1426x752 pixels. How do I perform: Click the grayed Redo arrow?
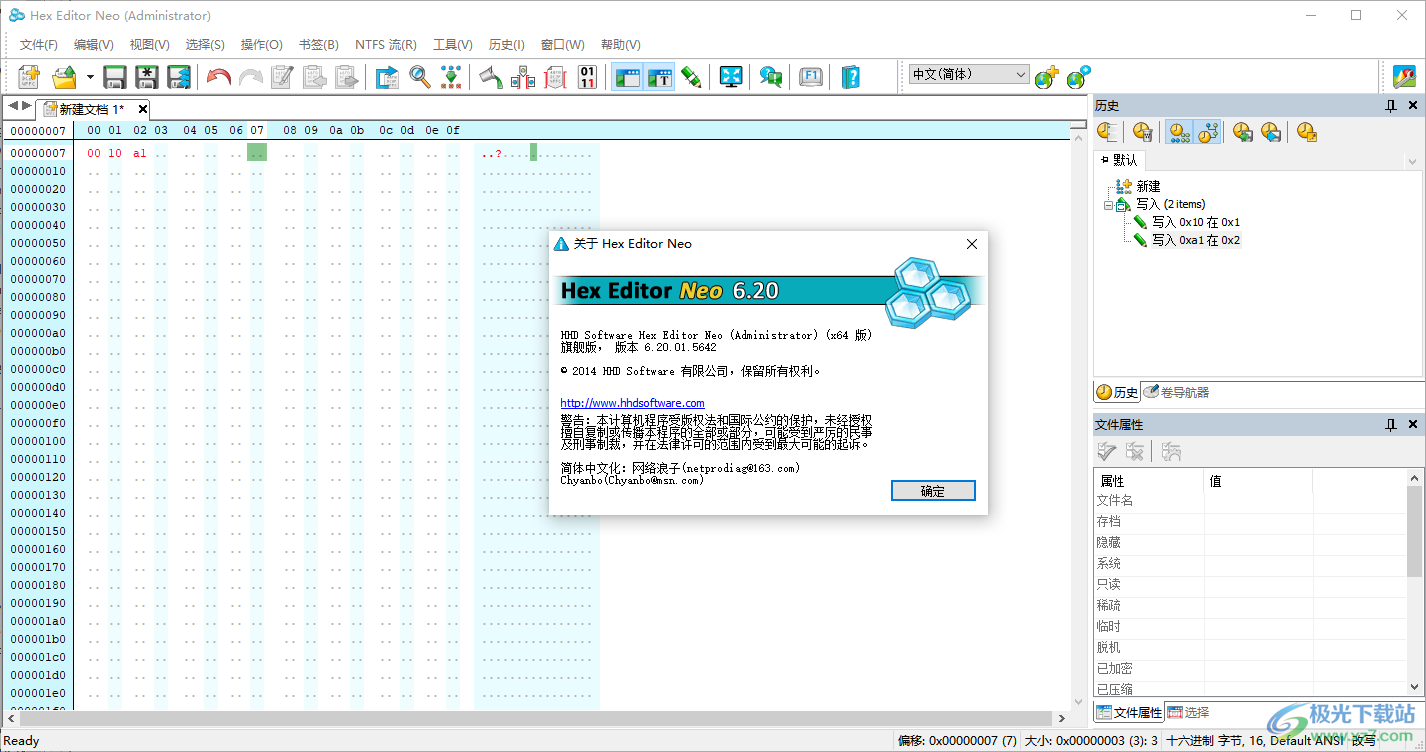click(x=250, y=77)
